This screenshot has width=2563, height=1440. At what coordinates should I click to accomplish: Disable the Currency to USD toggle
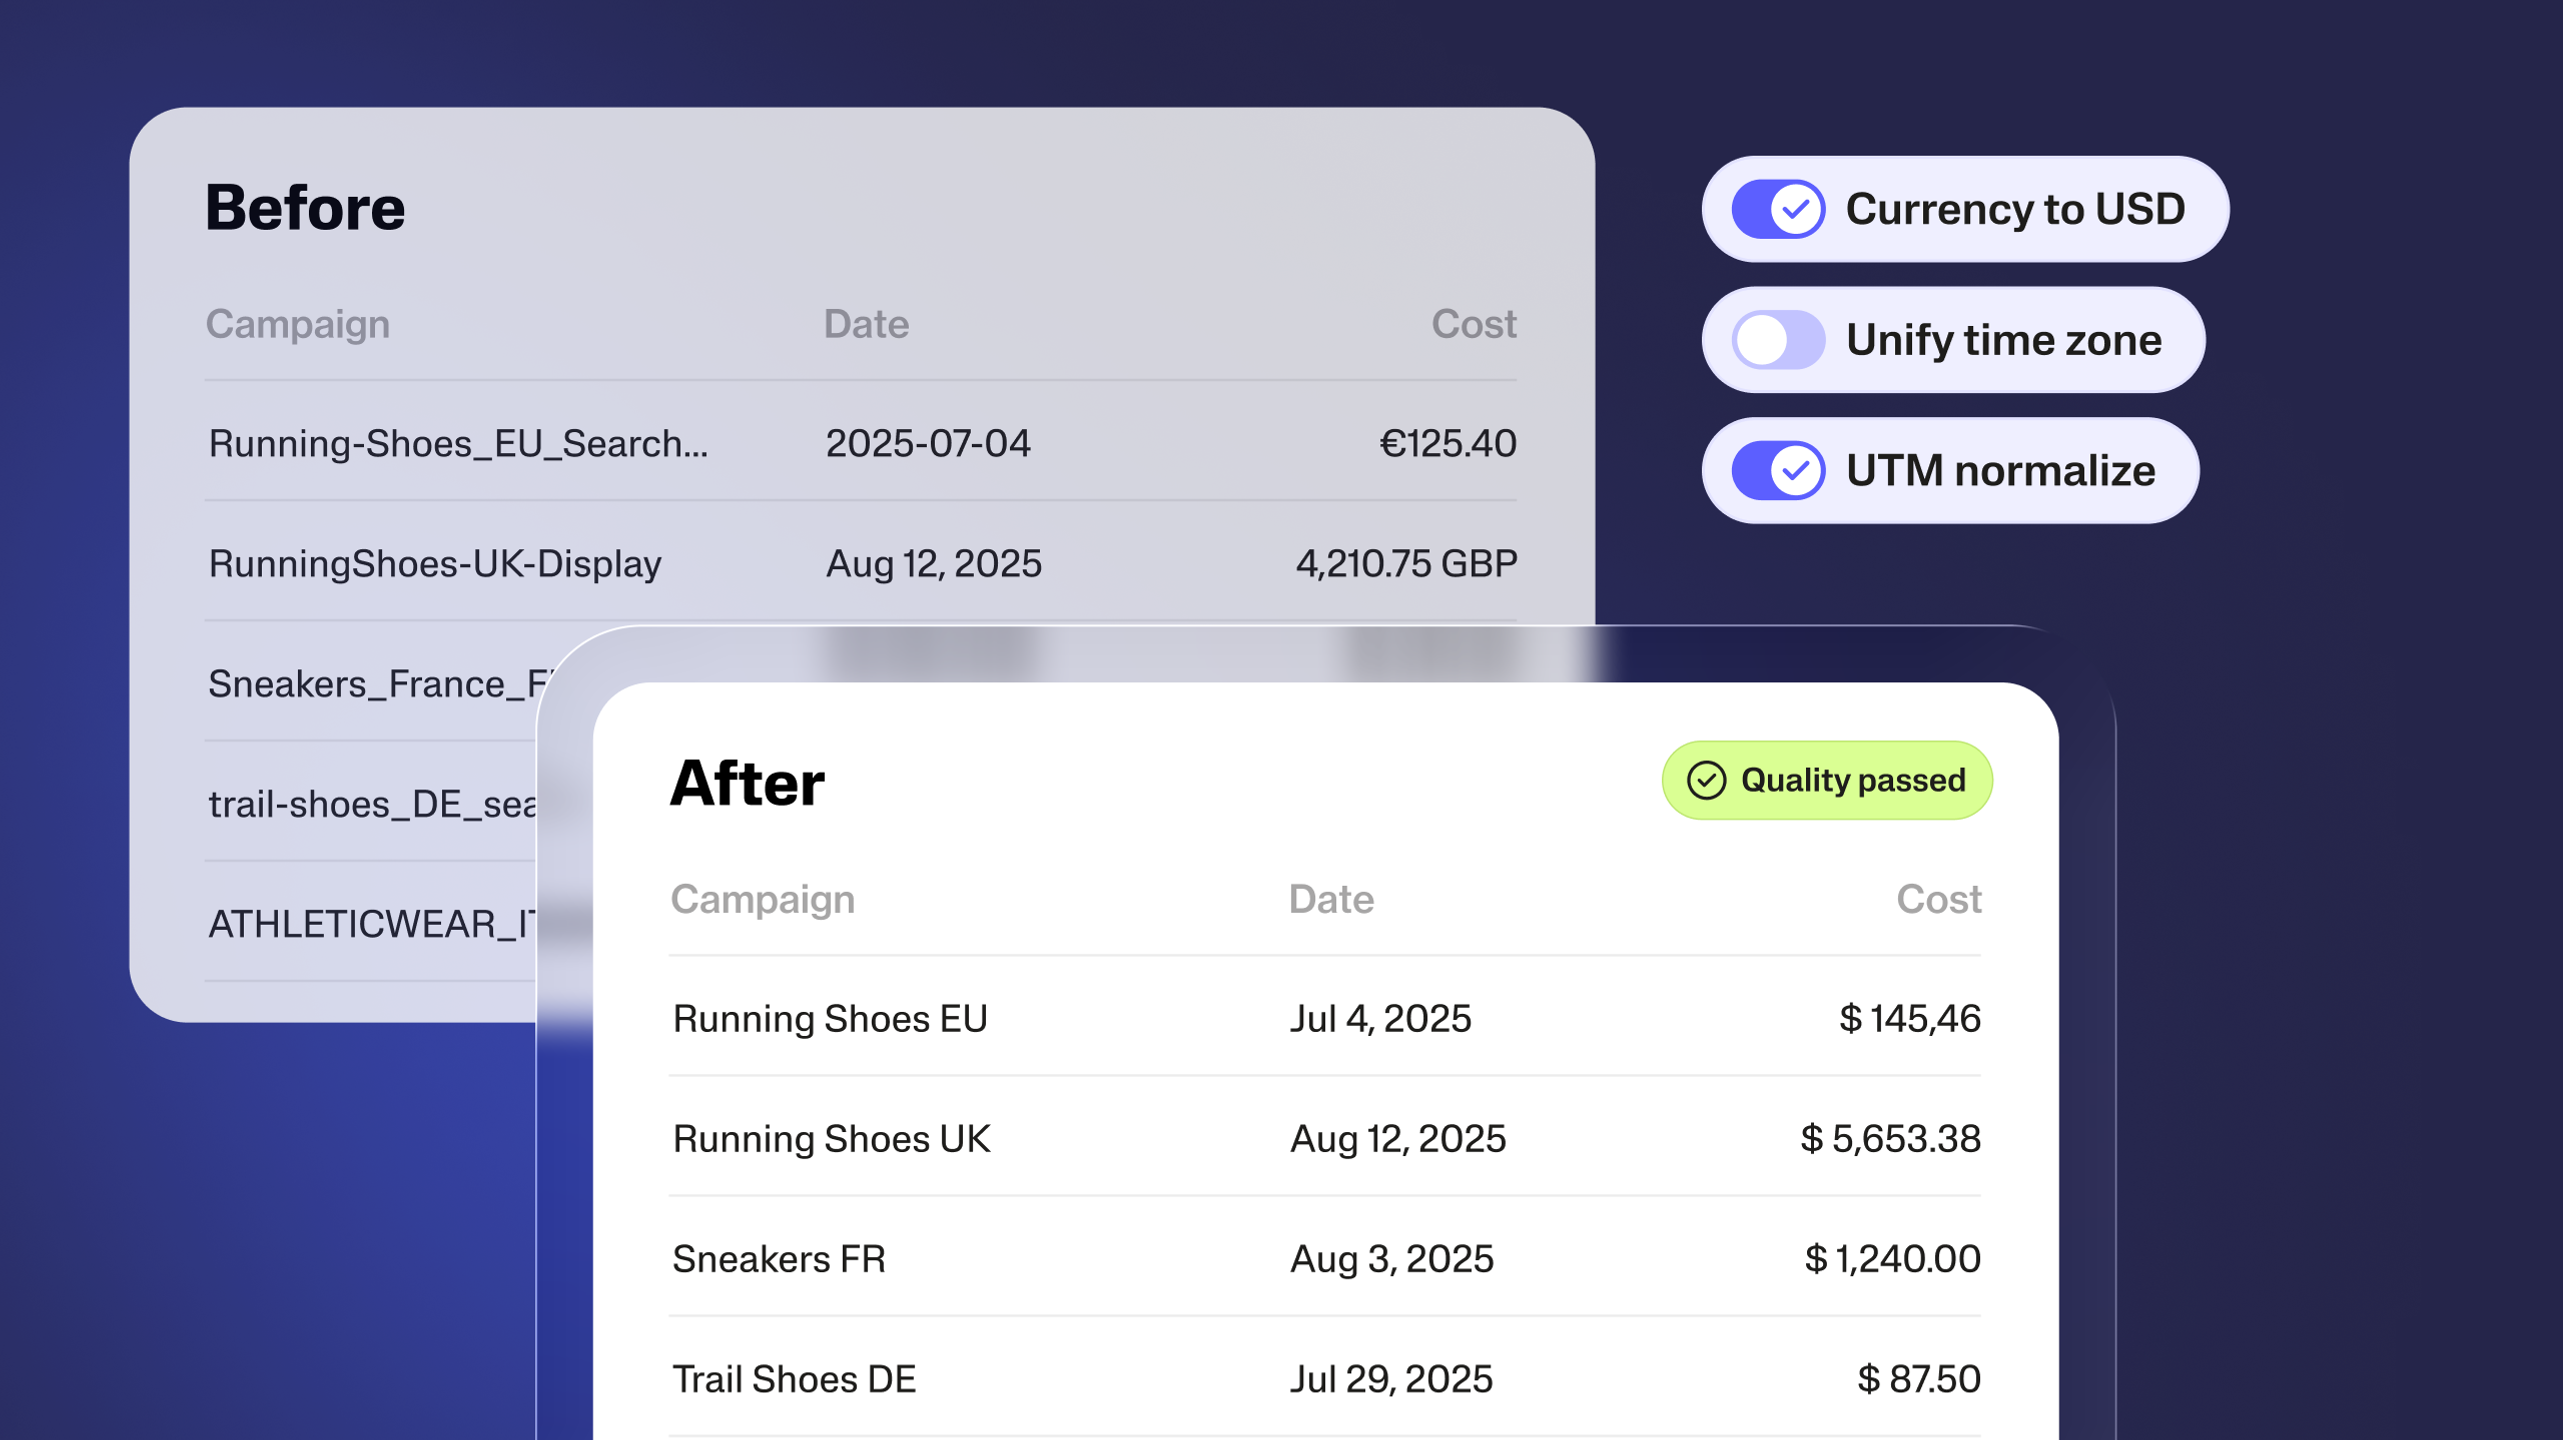click(1778, 209)
